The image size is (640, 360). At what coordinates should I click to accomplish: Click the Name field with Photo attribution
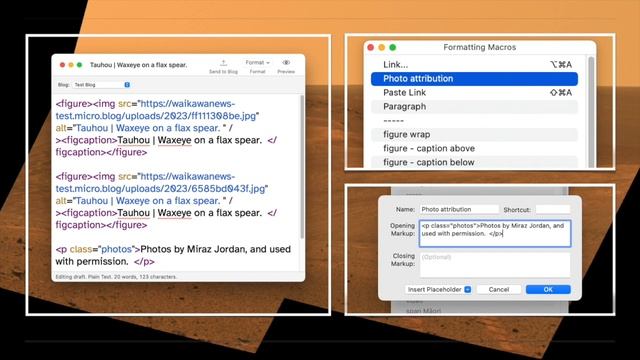(459, 209)
